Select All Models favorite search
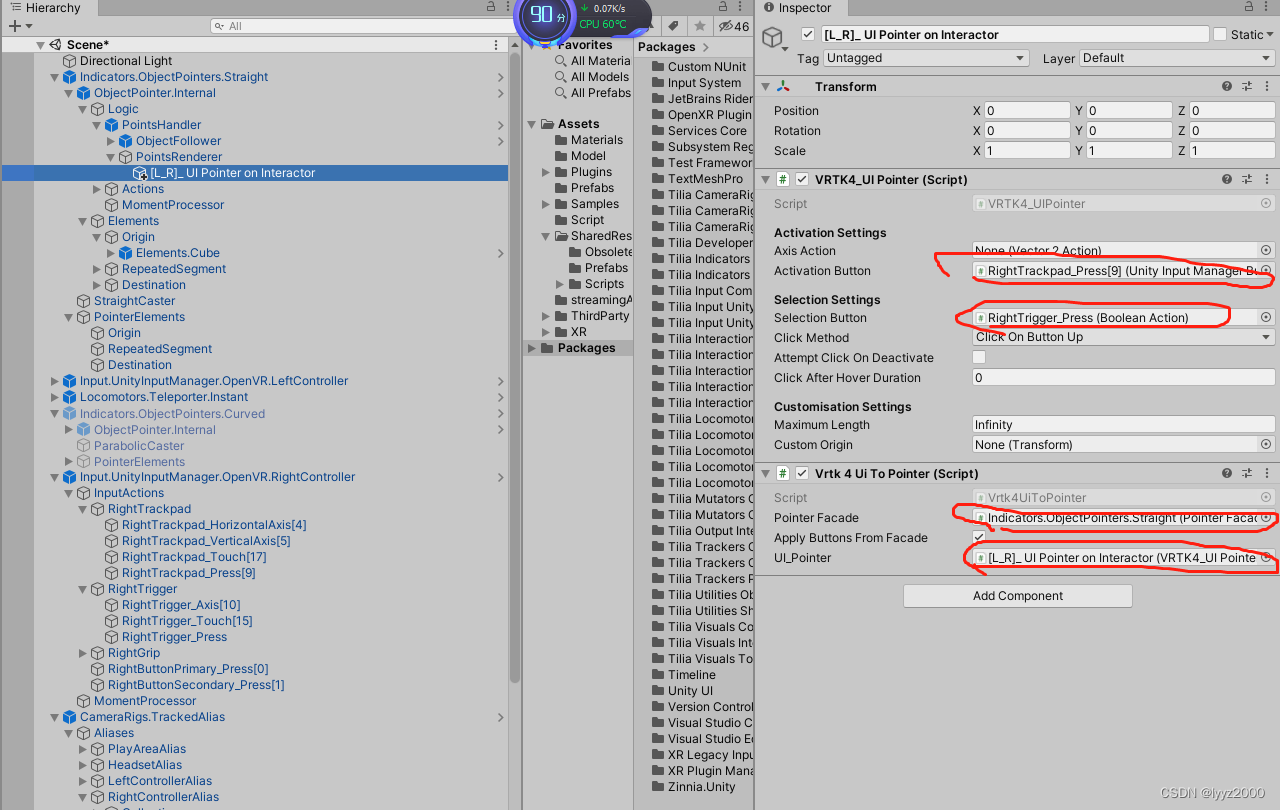The width and height of the screenshot is (1280, 810). point(600,77)
